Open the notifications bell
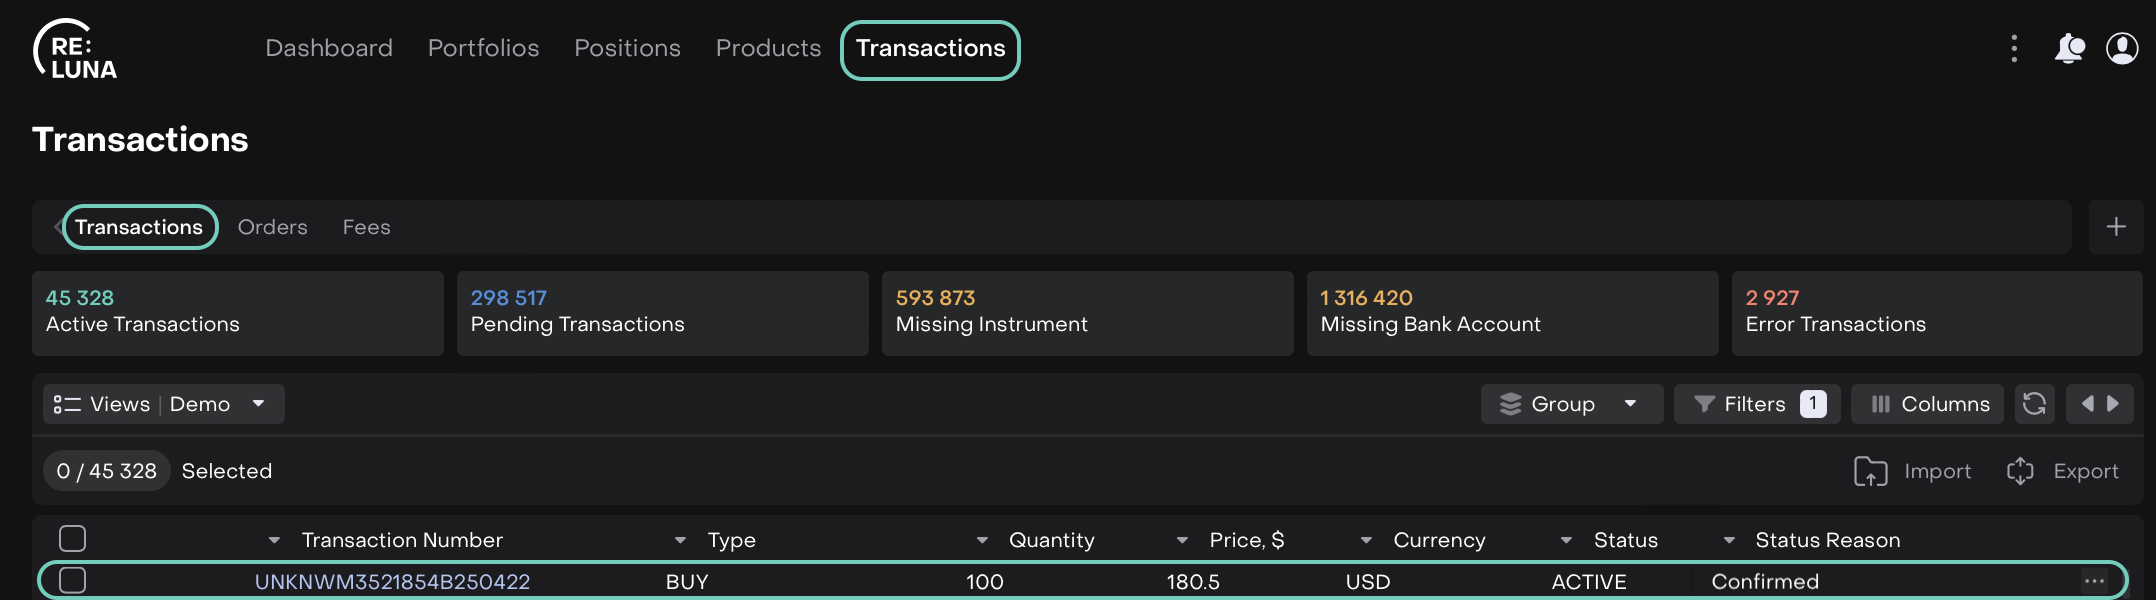Viewport: 2156px width, 600px height. click(2068, 48)
